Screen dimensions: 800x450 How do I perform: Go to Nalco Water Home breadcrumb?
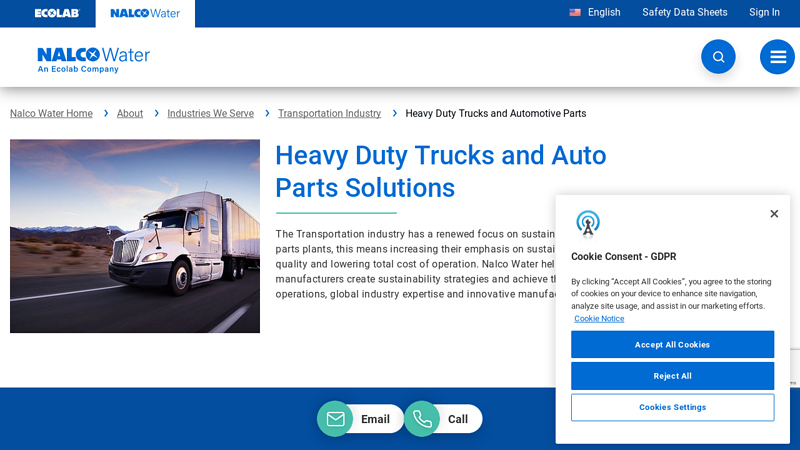51,113
